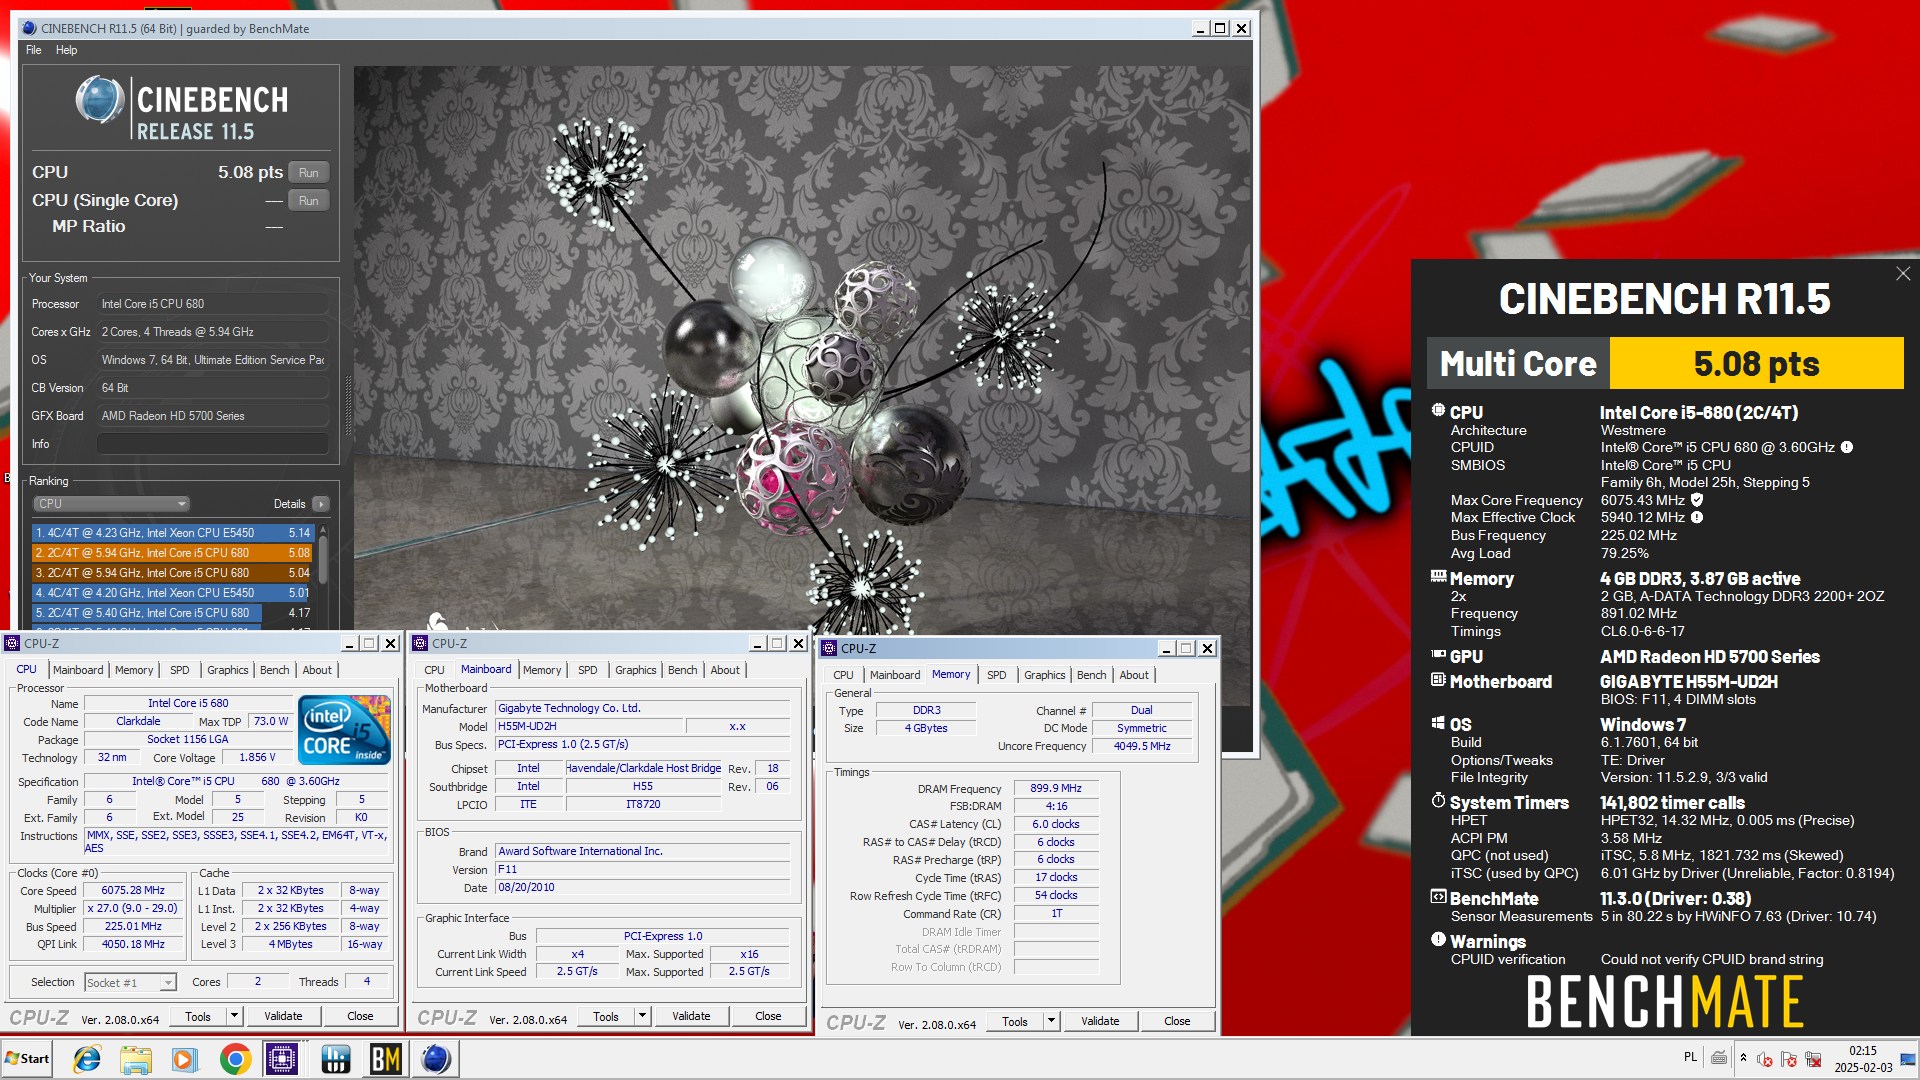Click the BenchMate GPU section icon
Viewport: 1920px width, 1080px height.
point(1438,655)
